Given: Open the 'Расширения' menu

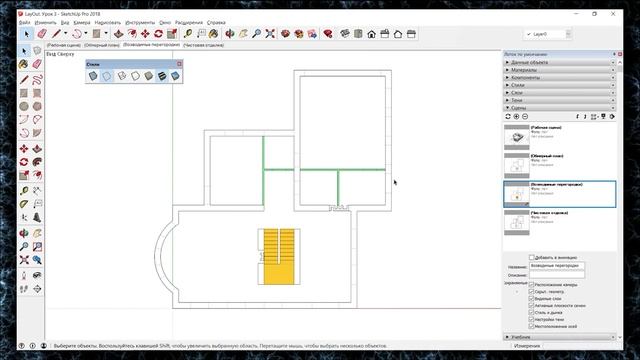Looking at the screenshot, I should click(x=189, y=22).
